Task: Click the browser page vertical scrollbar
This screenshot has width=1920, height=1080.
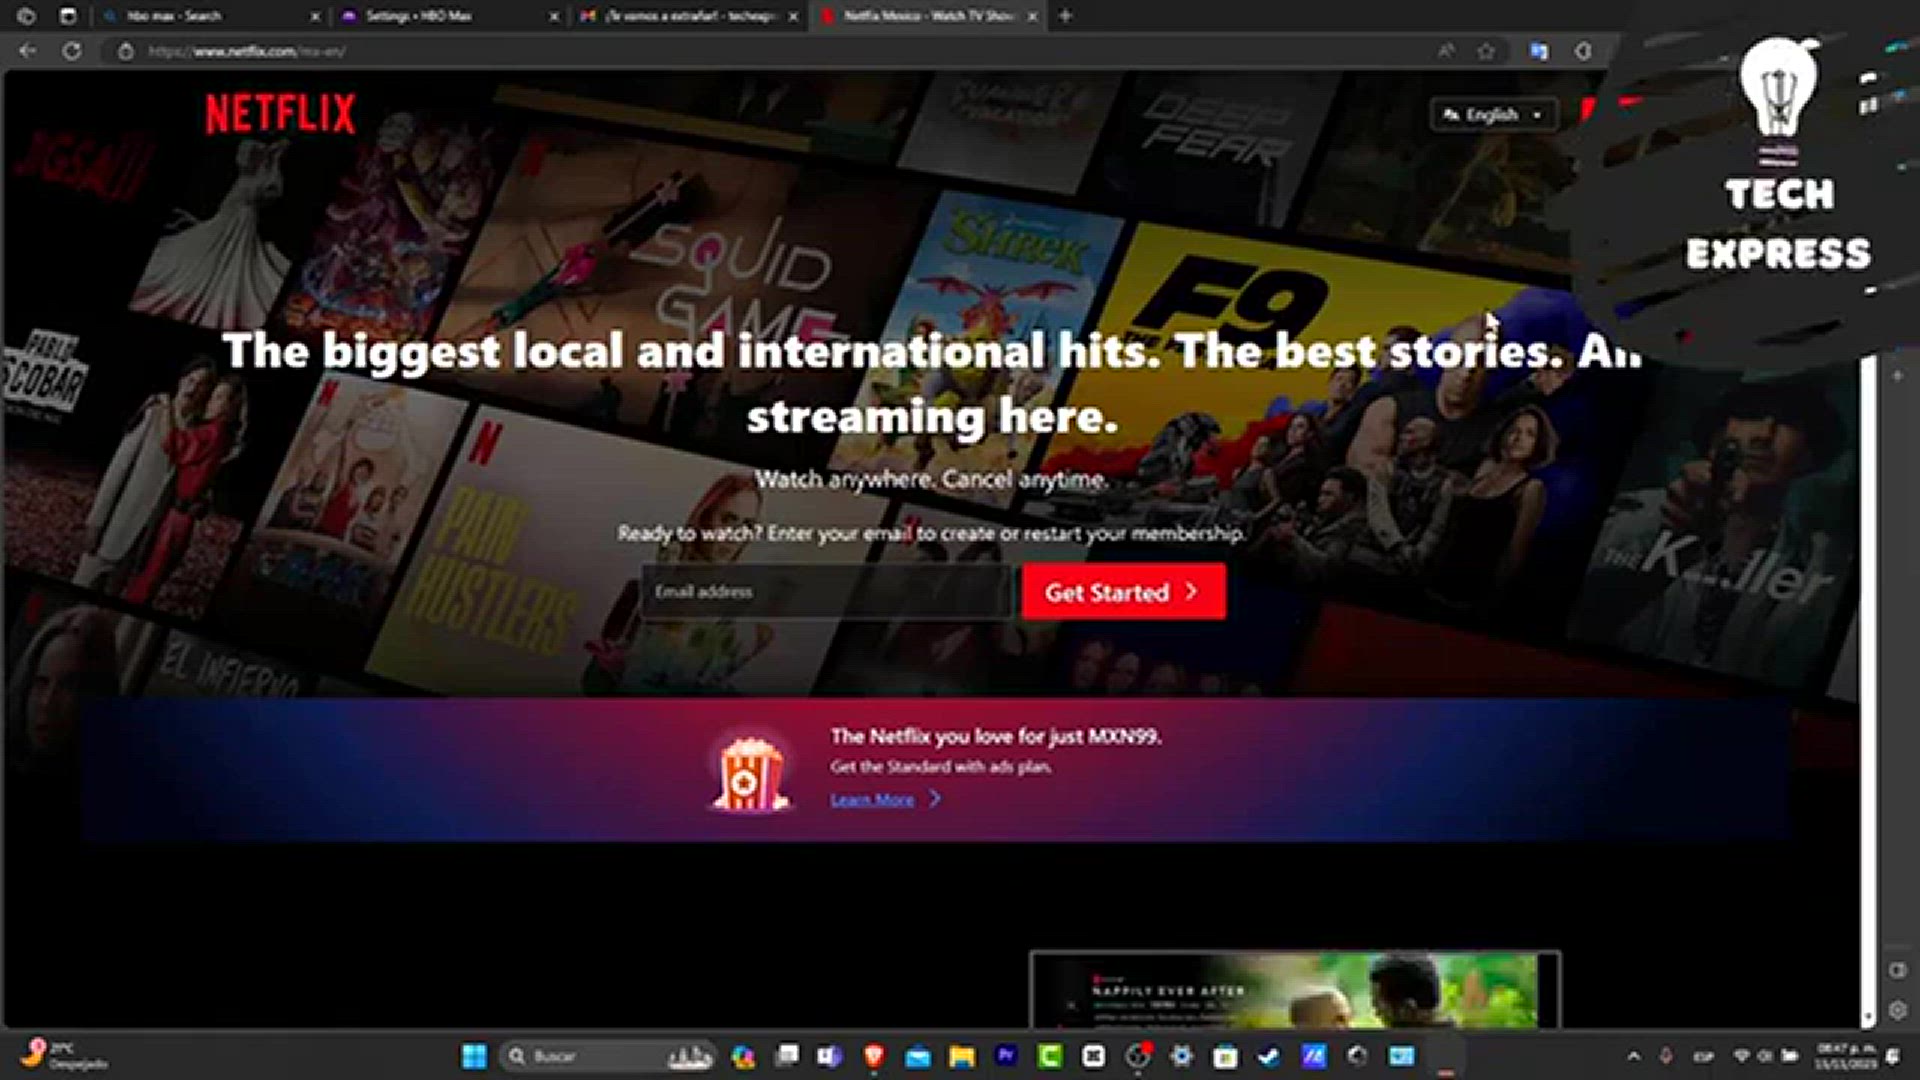Action: click(1868, 690)
